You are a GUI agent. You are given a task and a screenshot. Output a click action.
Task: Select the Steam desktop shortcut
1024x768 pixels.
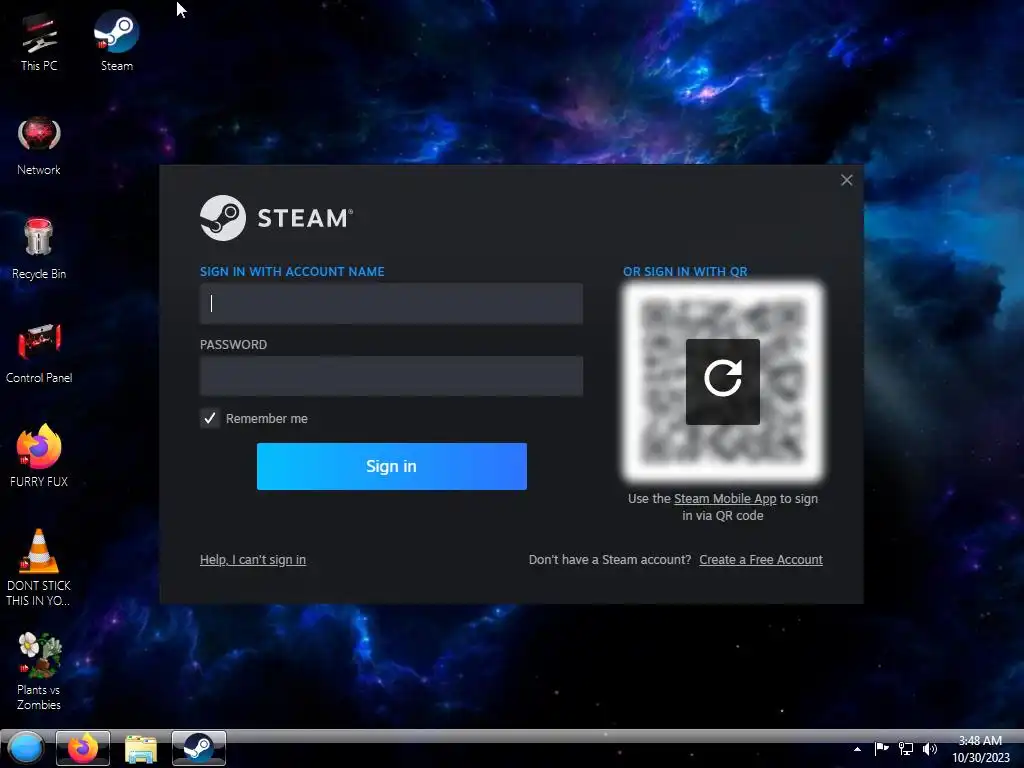[x=116, y=40]
